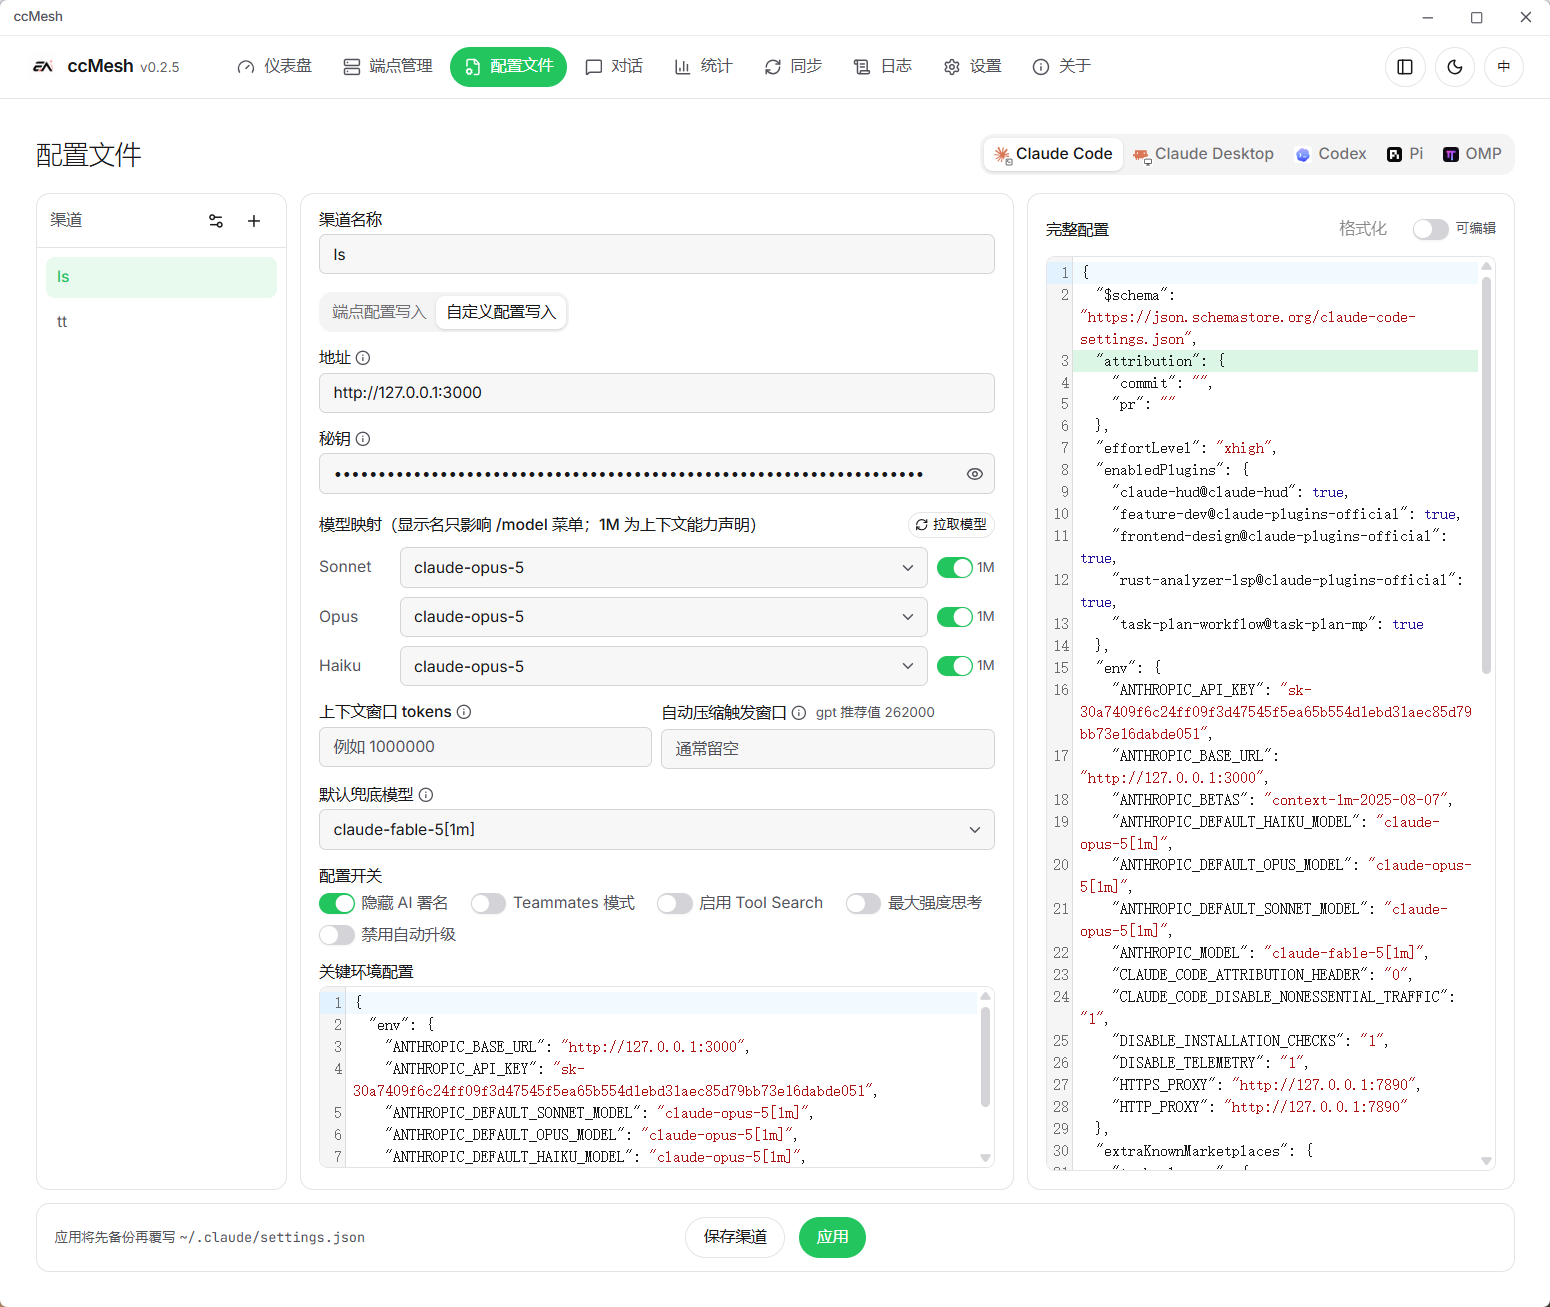Select the Codex target
1550x1307 pixels.
(x=1331, y=154)
